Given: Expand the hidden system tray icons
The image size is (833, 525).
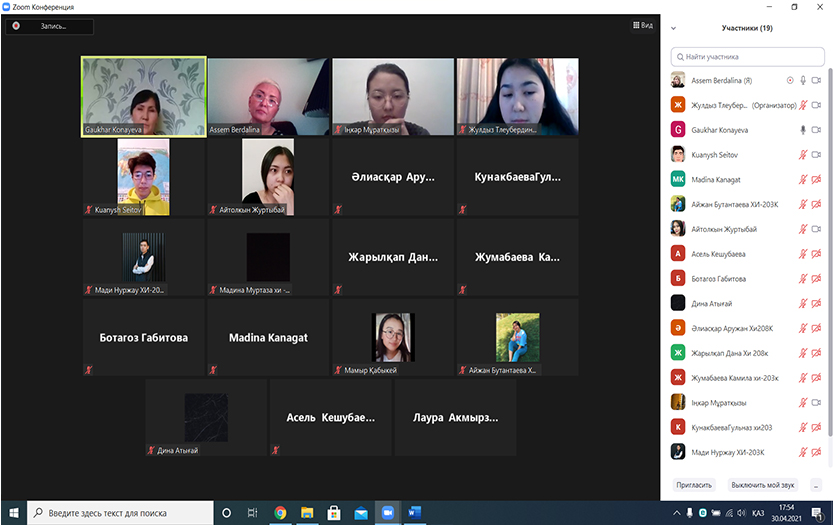Looking at the screenshot, I should [678, 513].
